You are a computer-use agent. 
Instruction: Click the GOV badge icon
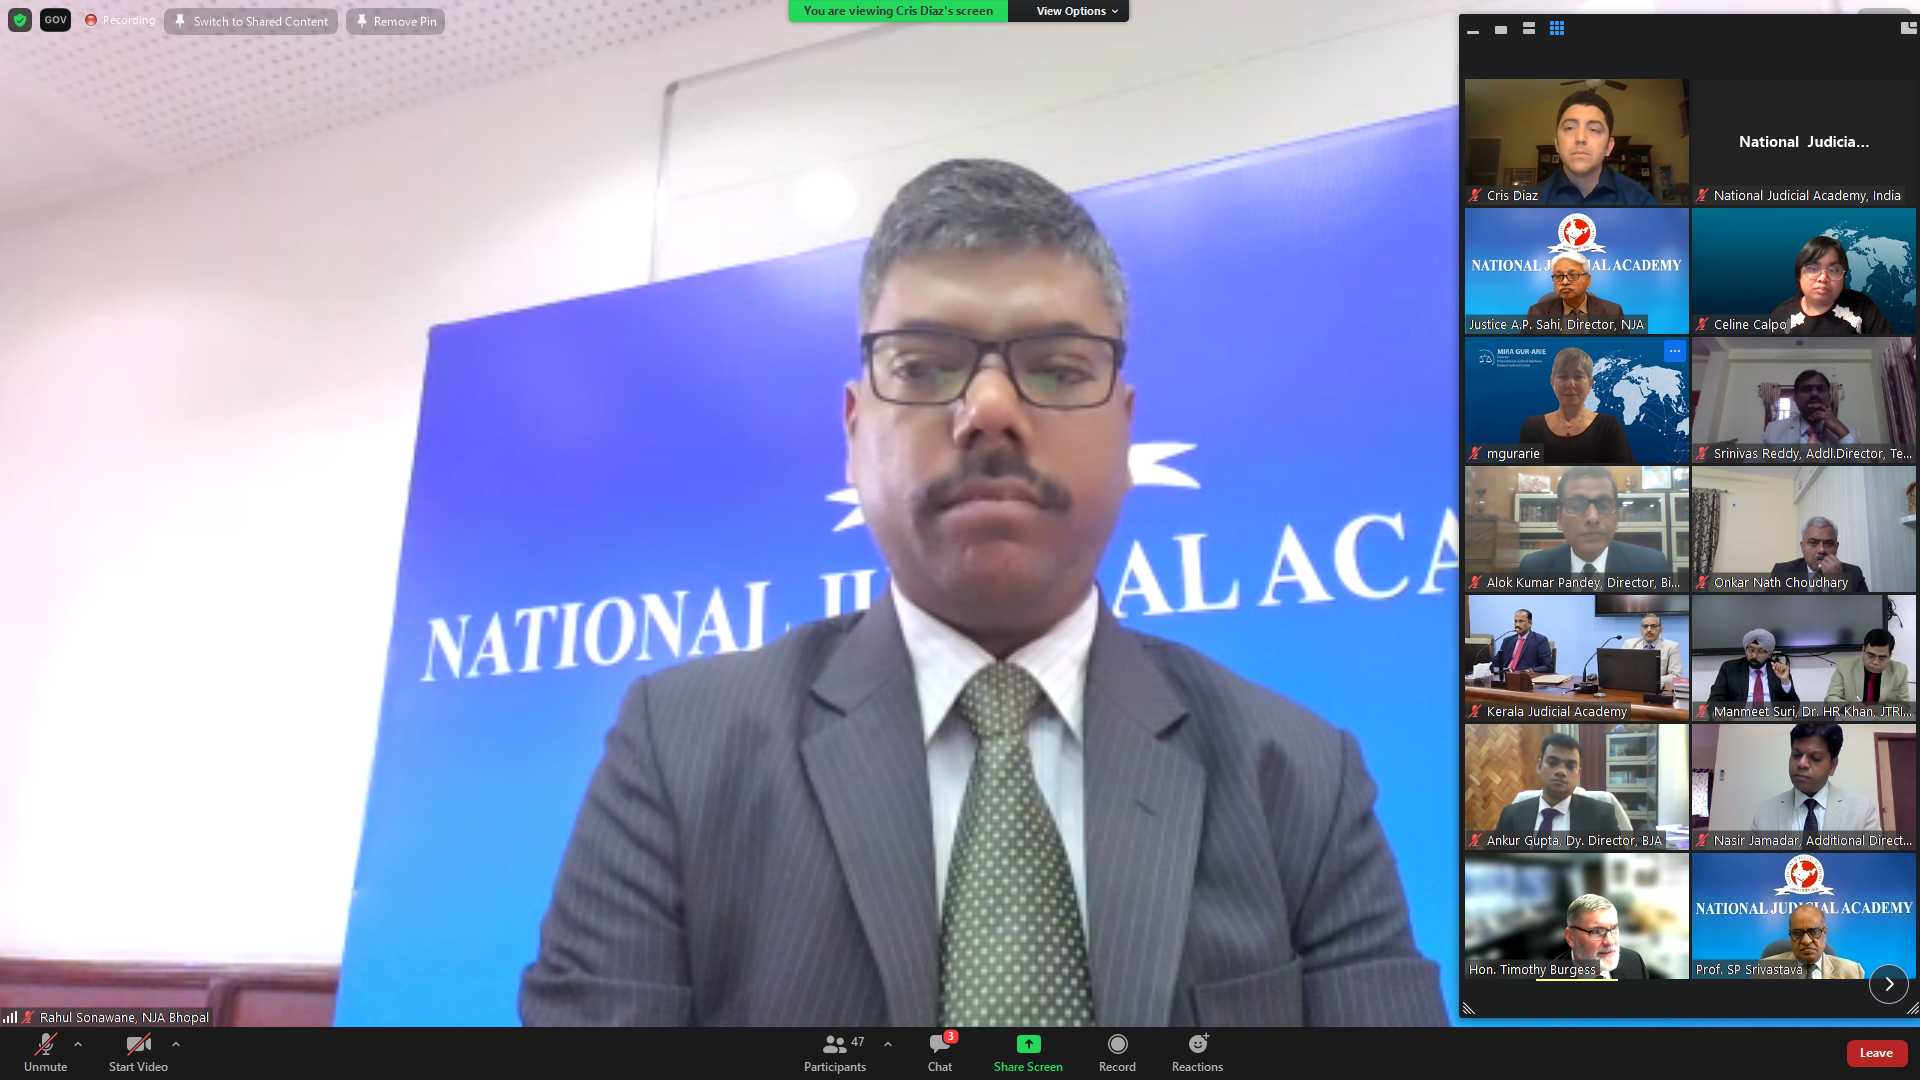click(x=55, y=20)
